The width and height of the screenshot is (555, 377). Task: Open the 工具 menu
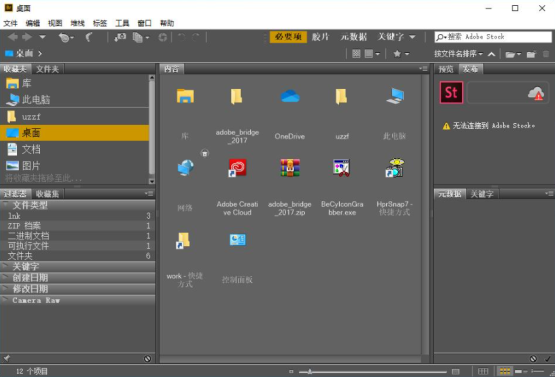[x=122, y=23]
